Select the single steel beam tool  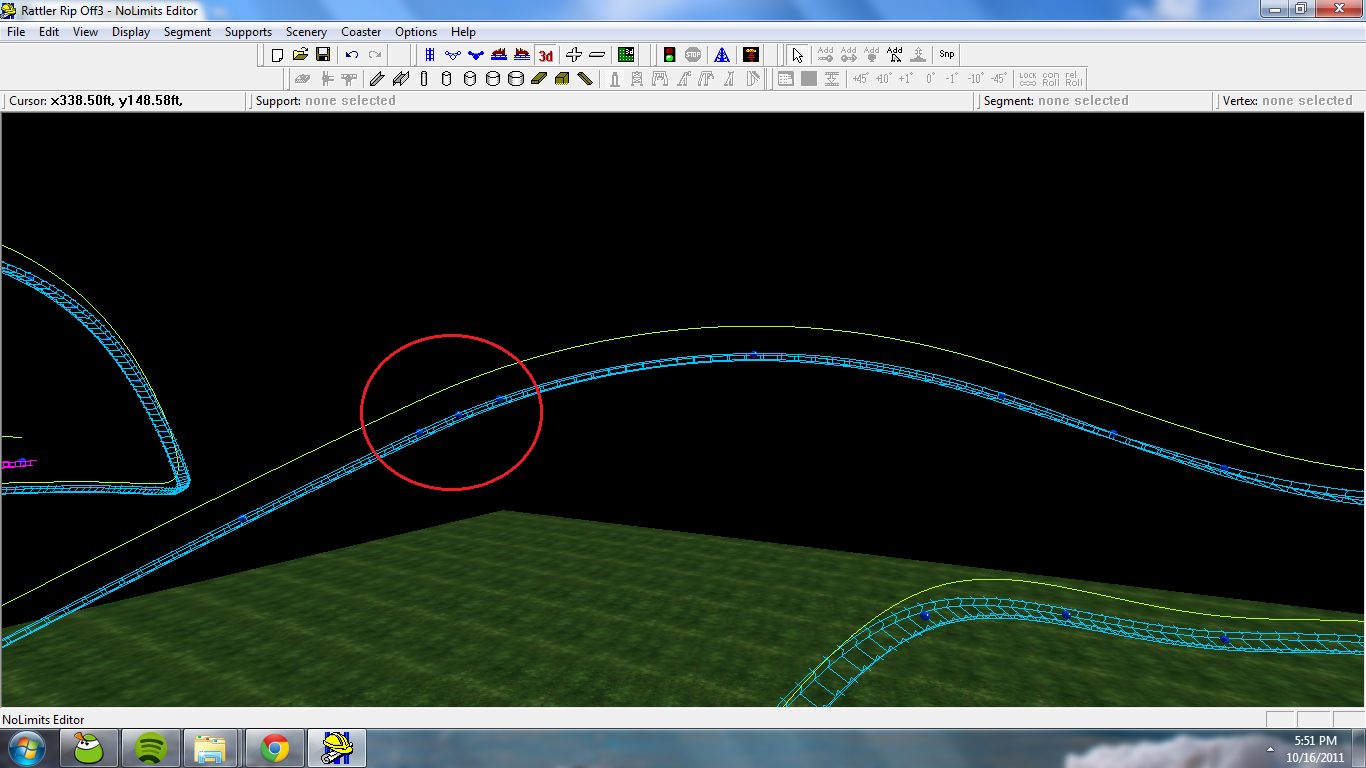377,78
